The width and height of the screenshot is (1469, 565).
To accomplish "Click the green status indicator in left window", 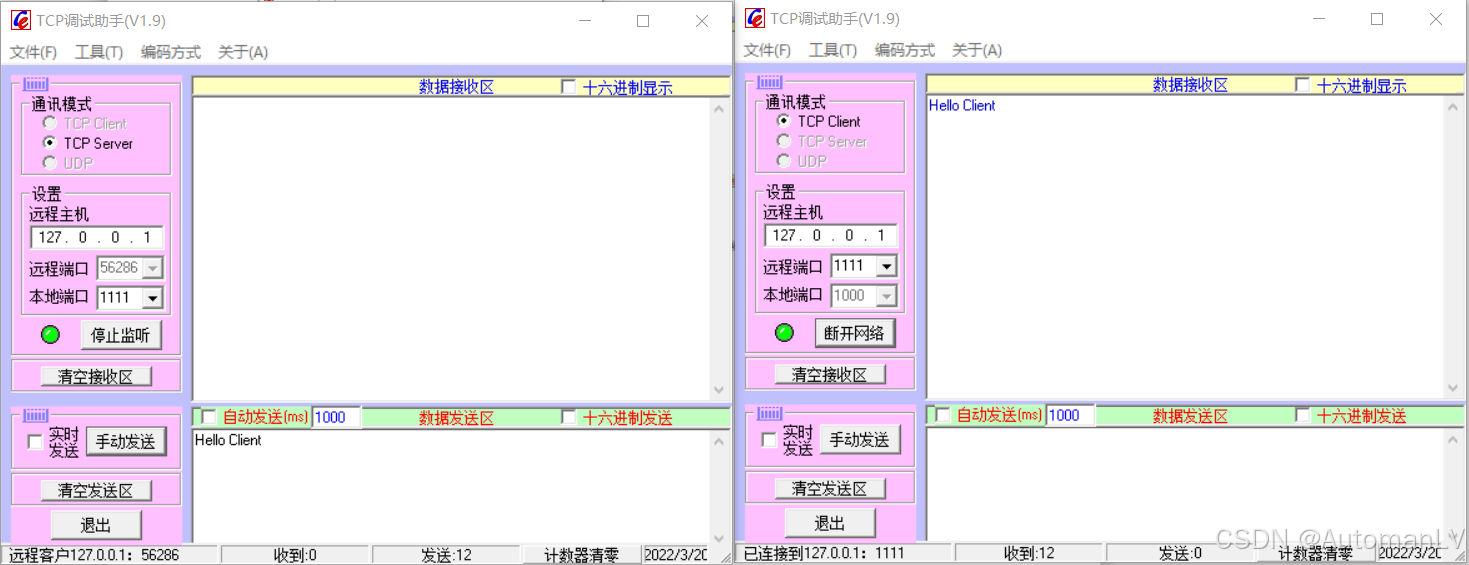I will (x=50, y=334).
